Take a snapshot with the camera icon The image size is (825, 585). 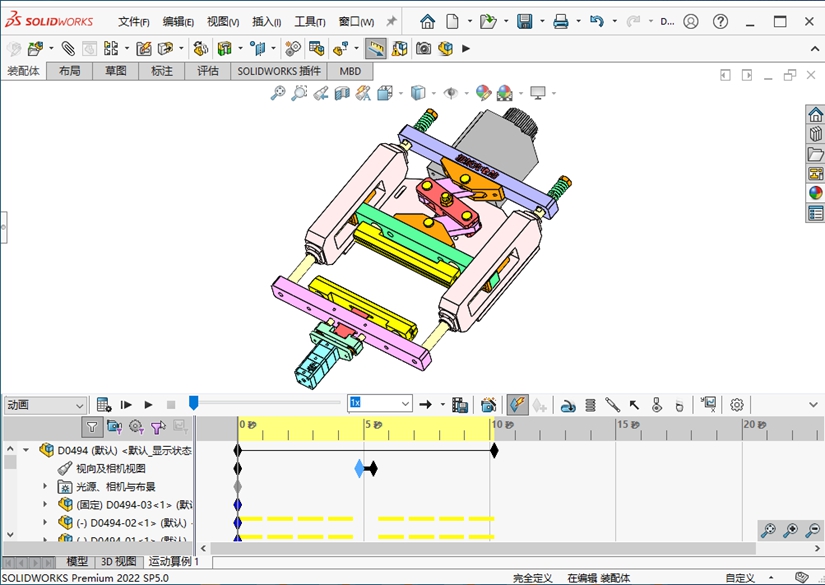tap(424, 49)
